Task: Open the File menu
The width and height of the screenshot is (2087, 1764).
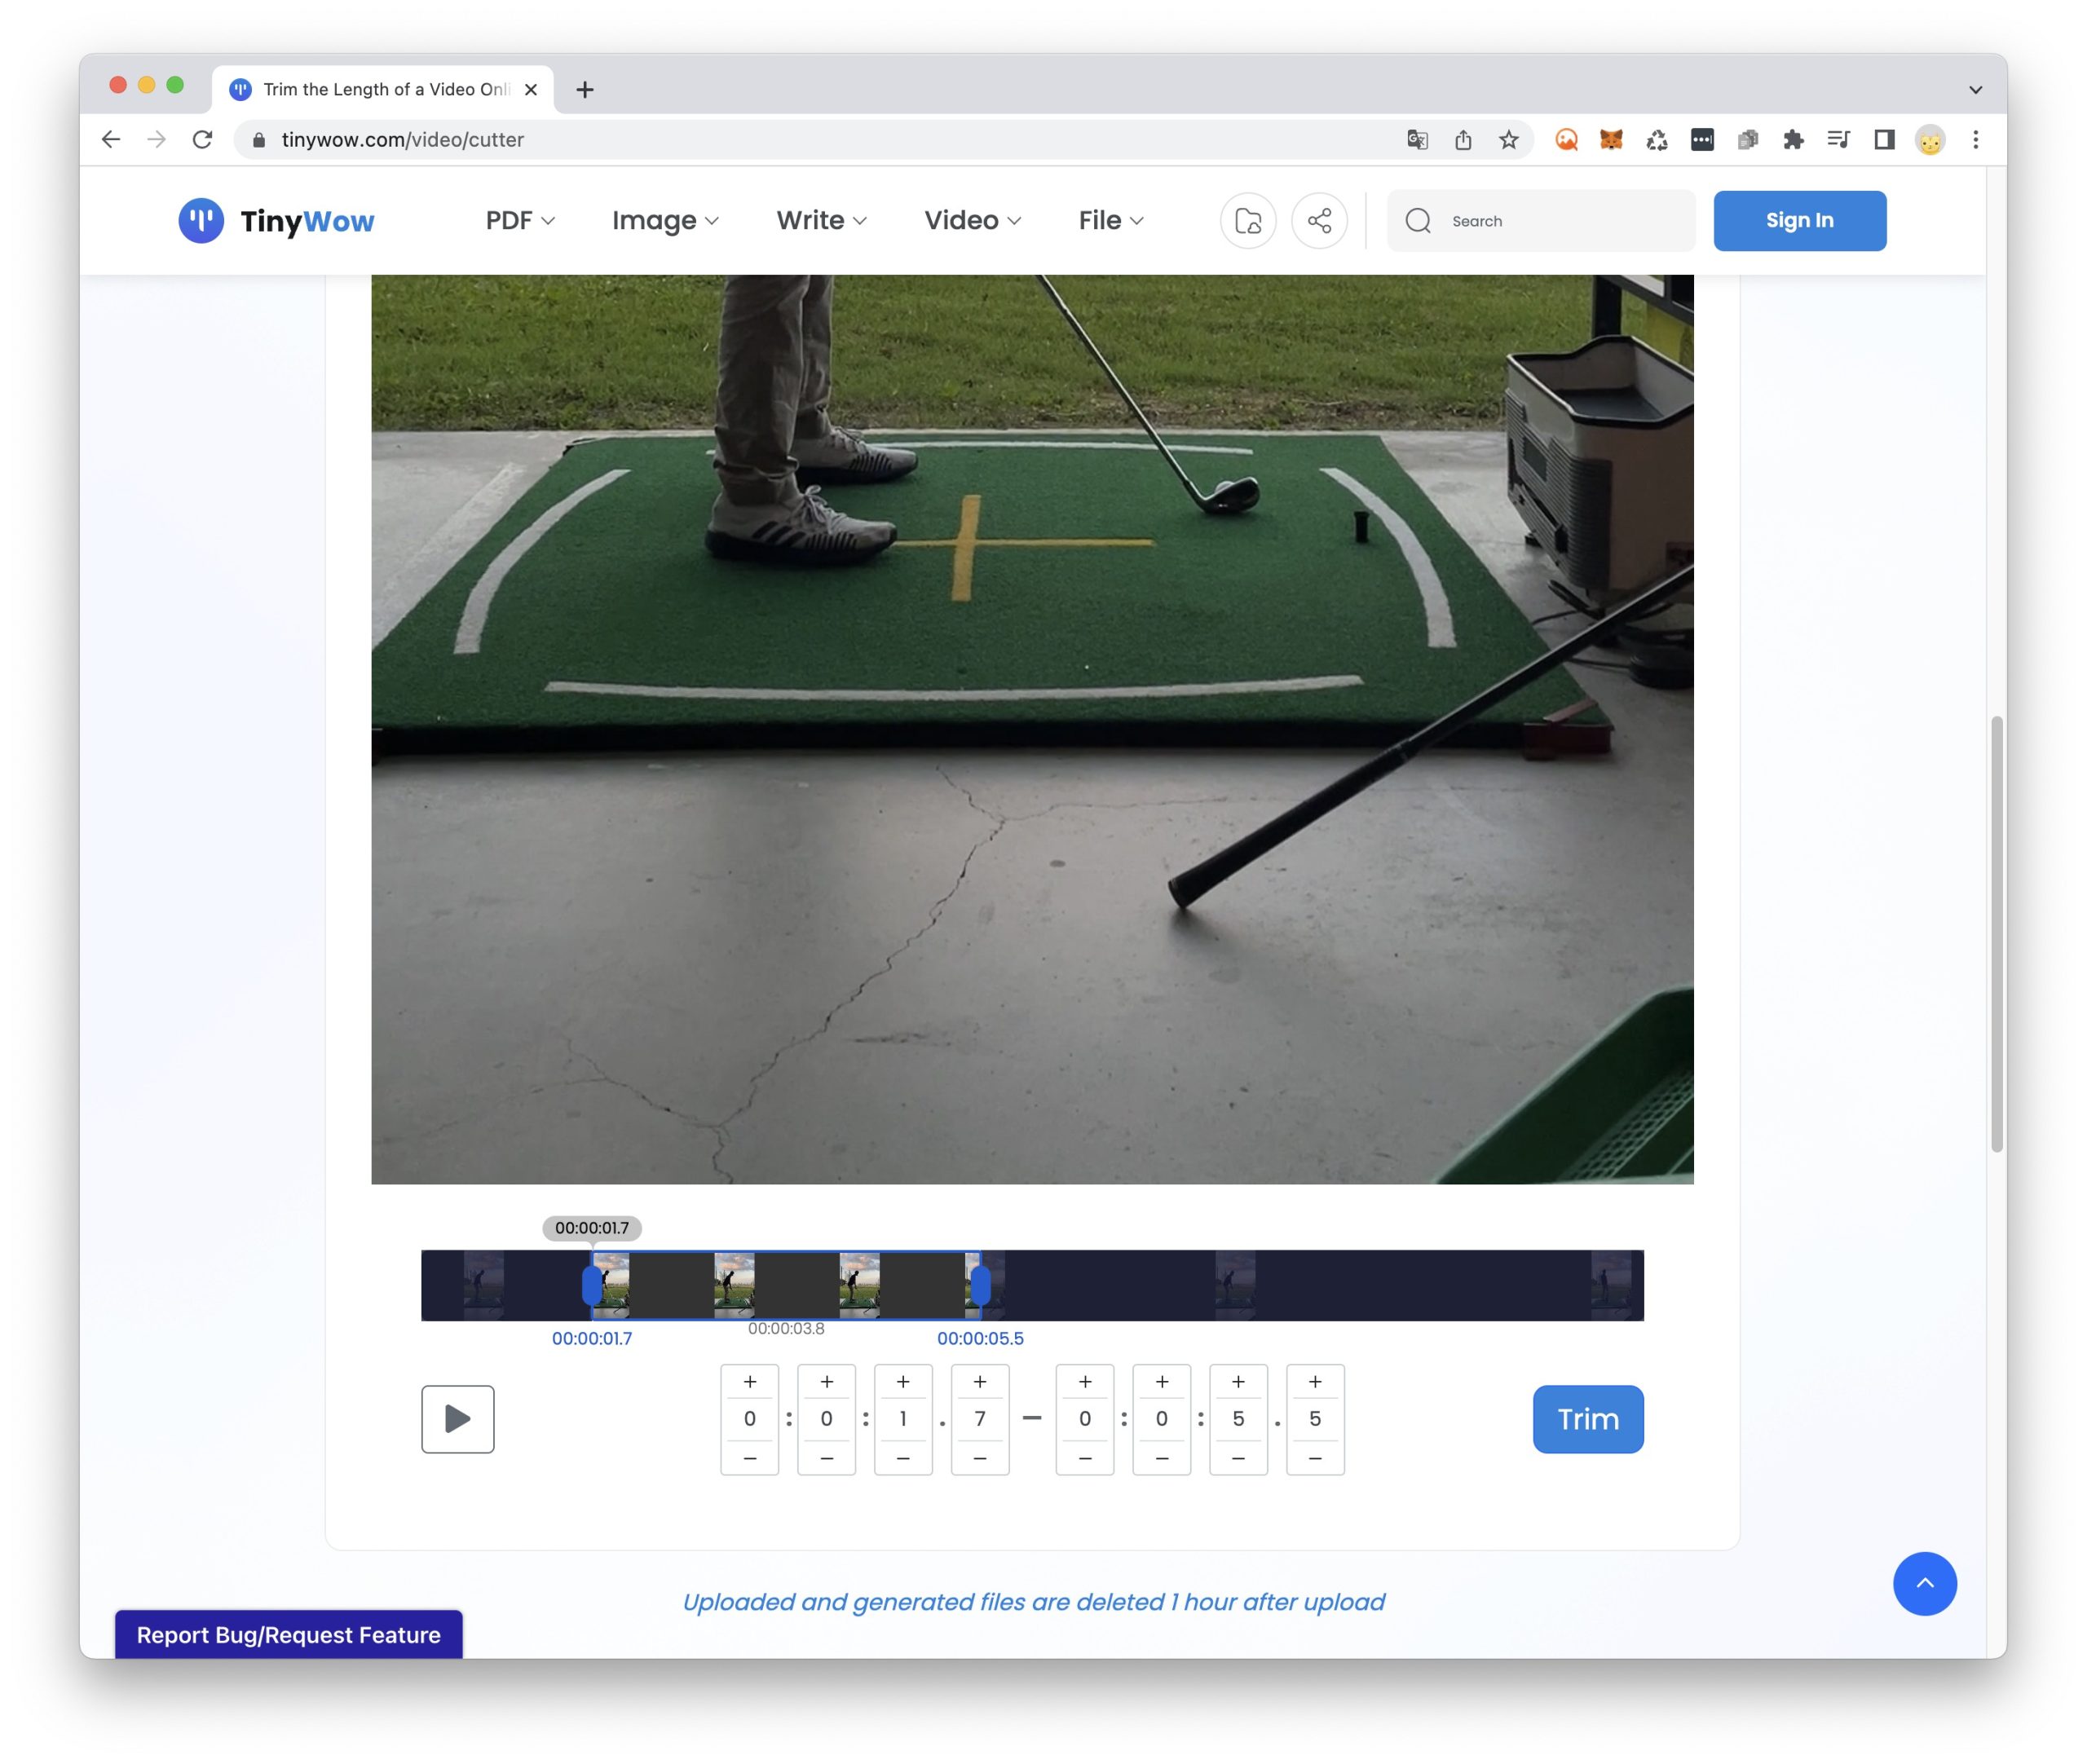Action: coord(1110,220)
